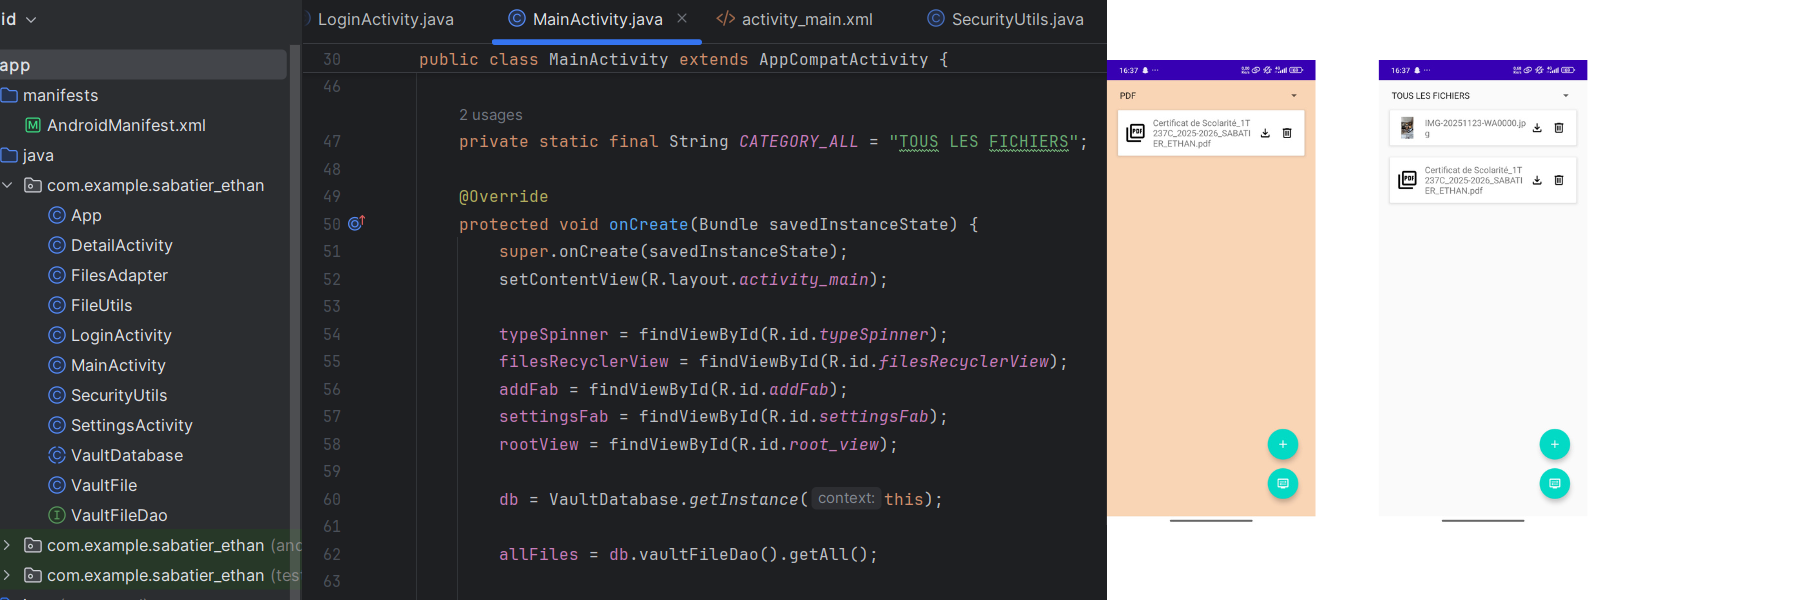Viewport: 1812px width, 600px height.
Task: Collapse the com.example.sabatier_ethan package
Action: 8,185
